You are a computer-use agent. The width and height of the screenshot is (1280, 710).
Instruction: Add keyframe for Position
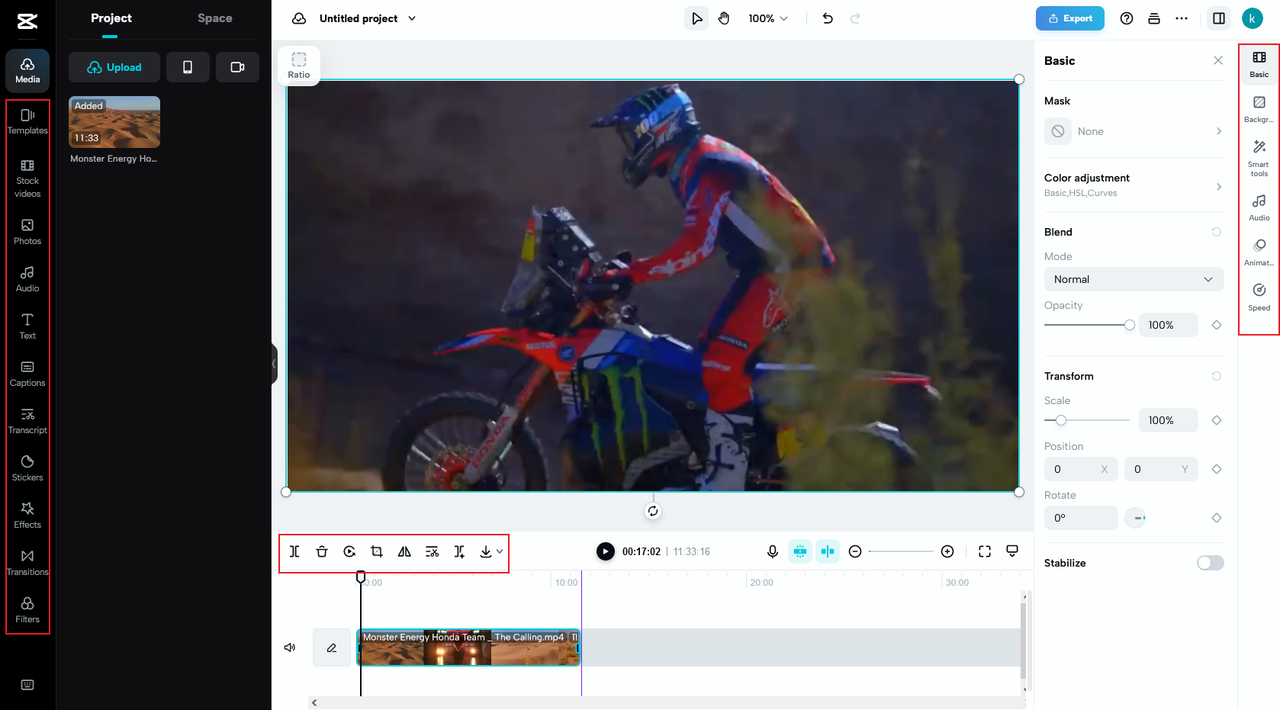pyautogui.click(x=1216, y=469)
